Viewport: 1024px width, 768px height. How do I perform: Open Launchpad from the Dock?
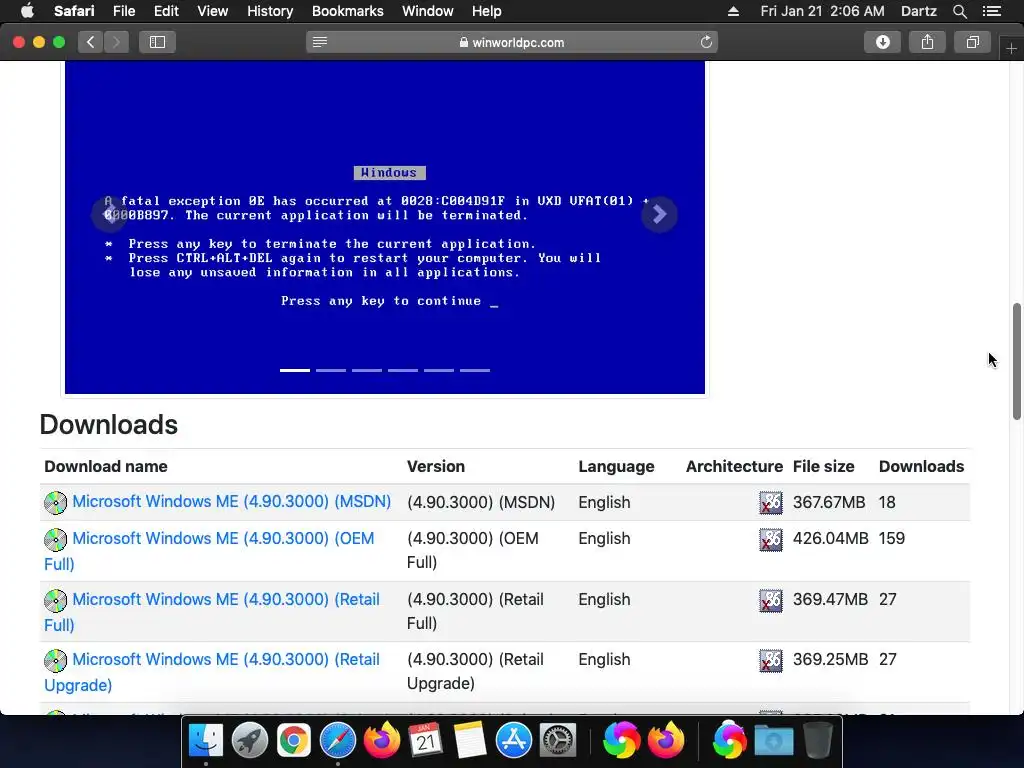(x=249, y=741)
